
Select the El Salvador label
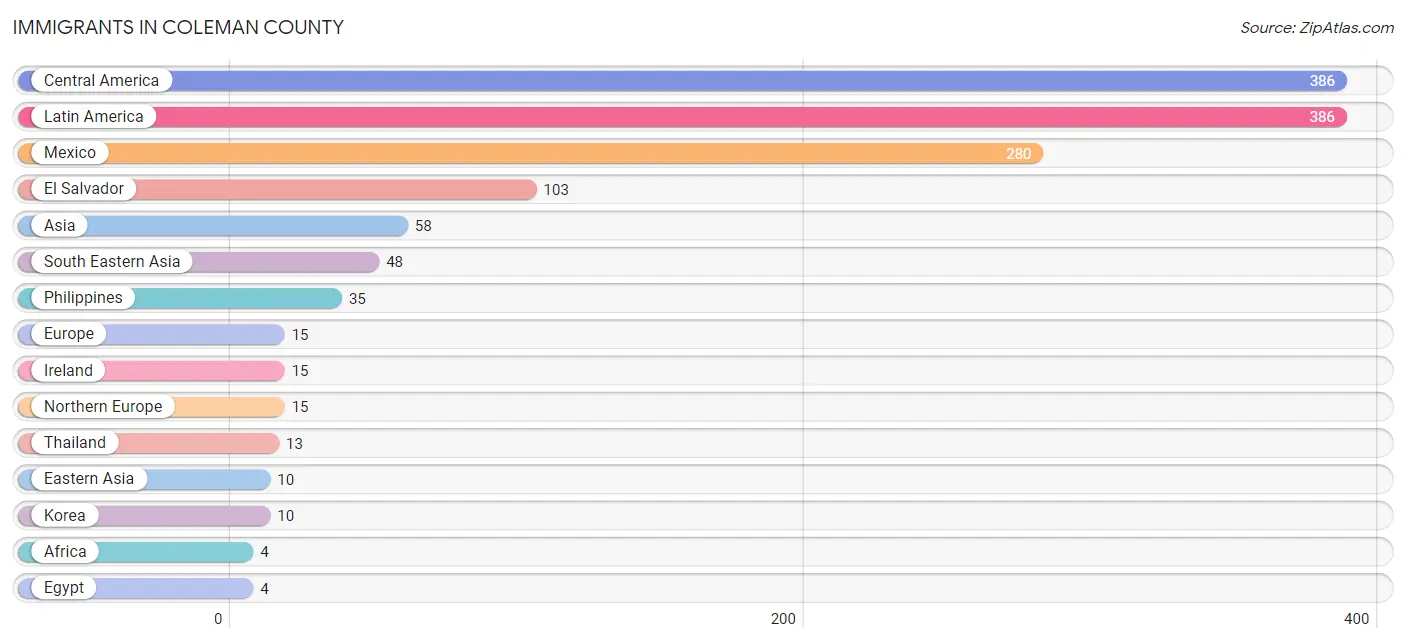pyautogui.click(x=84, y=188)
